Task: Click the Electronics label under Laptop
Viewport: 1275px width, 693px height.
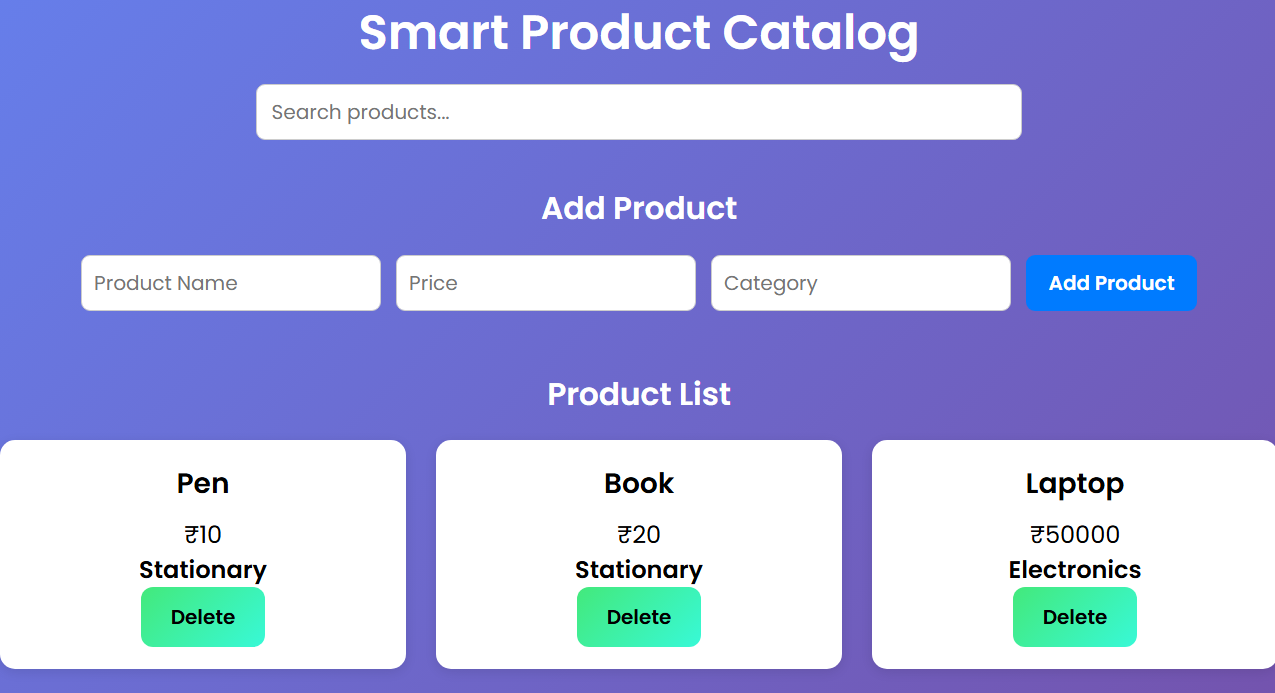Action: click(1075, 570)
